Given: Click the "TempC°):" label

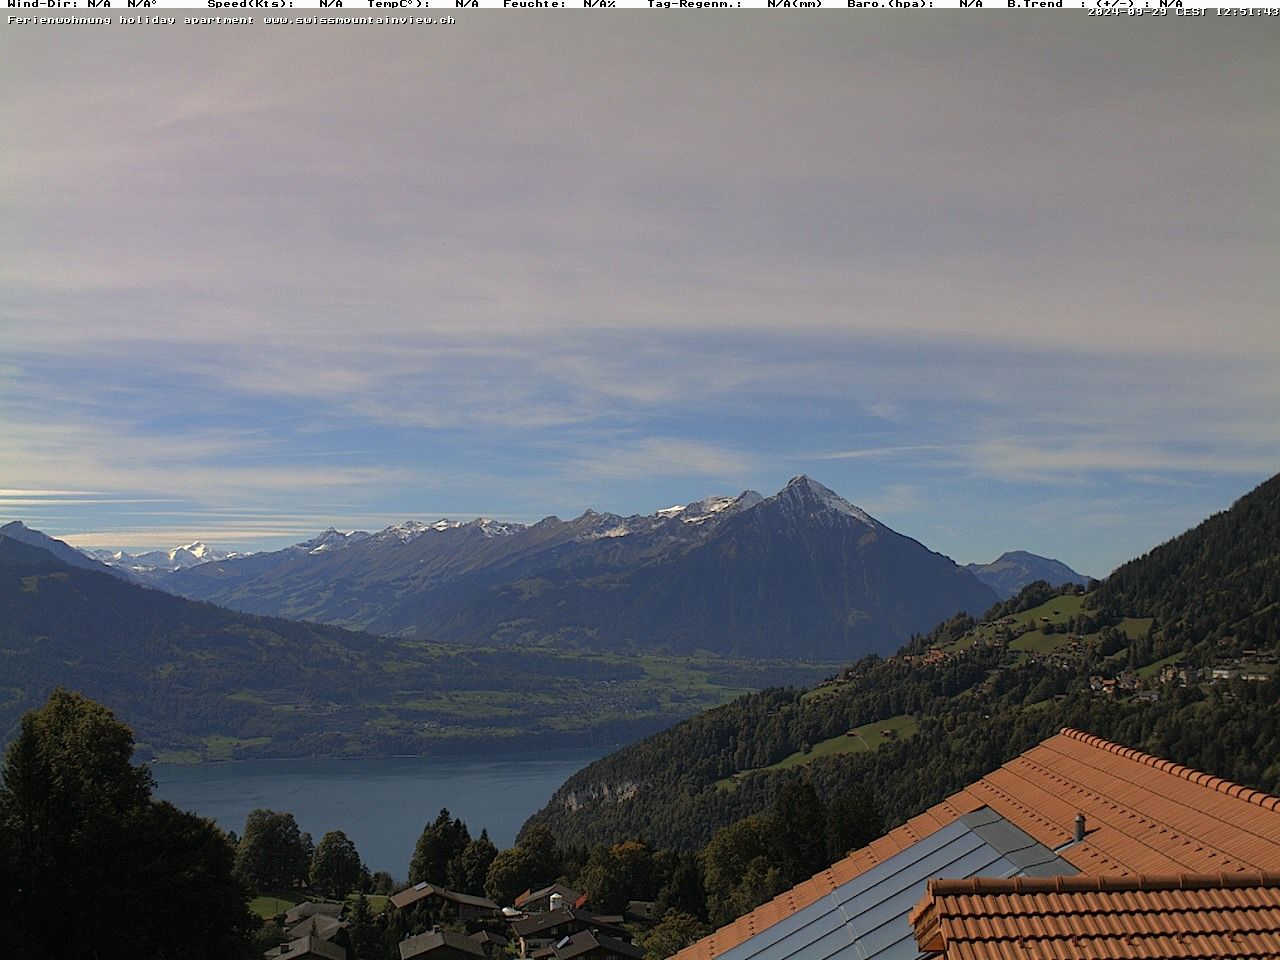Looking at the screenshot, I should [398, 4].
